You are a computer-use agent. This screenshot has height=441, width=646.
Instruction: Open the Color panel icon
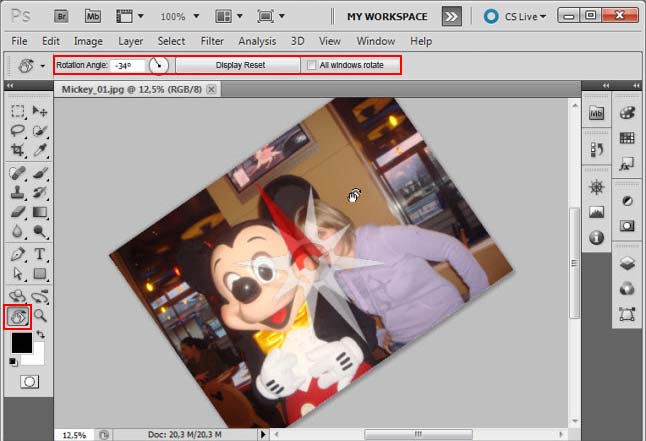tap(627, 112)
